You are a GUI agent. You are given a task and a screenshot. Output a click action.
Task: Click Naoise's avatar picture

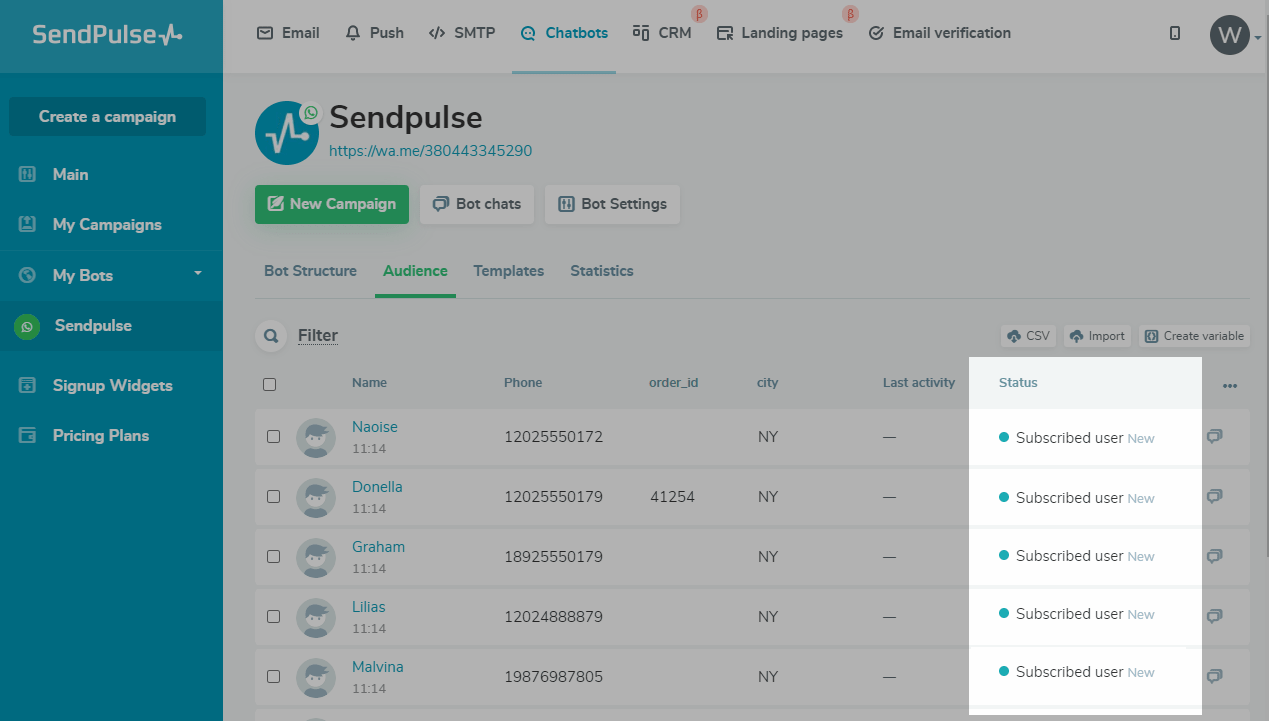click(316, 438)
